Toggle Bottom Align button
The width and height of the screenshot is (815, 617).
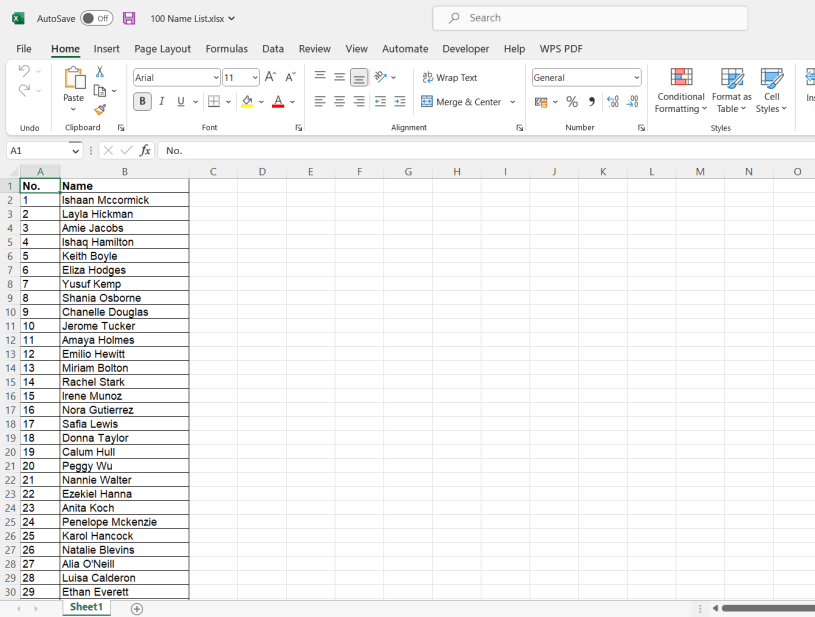coord(359,77)
